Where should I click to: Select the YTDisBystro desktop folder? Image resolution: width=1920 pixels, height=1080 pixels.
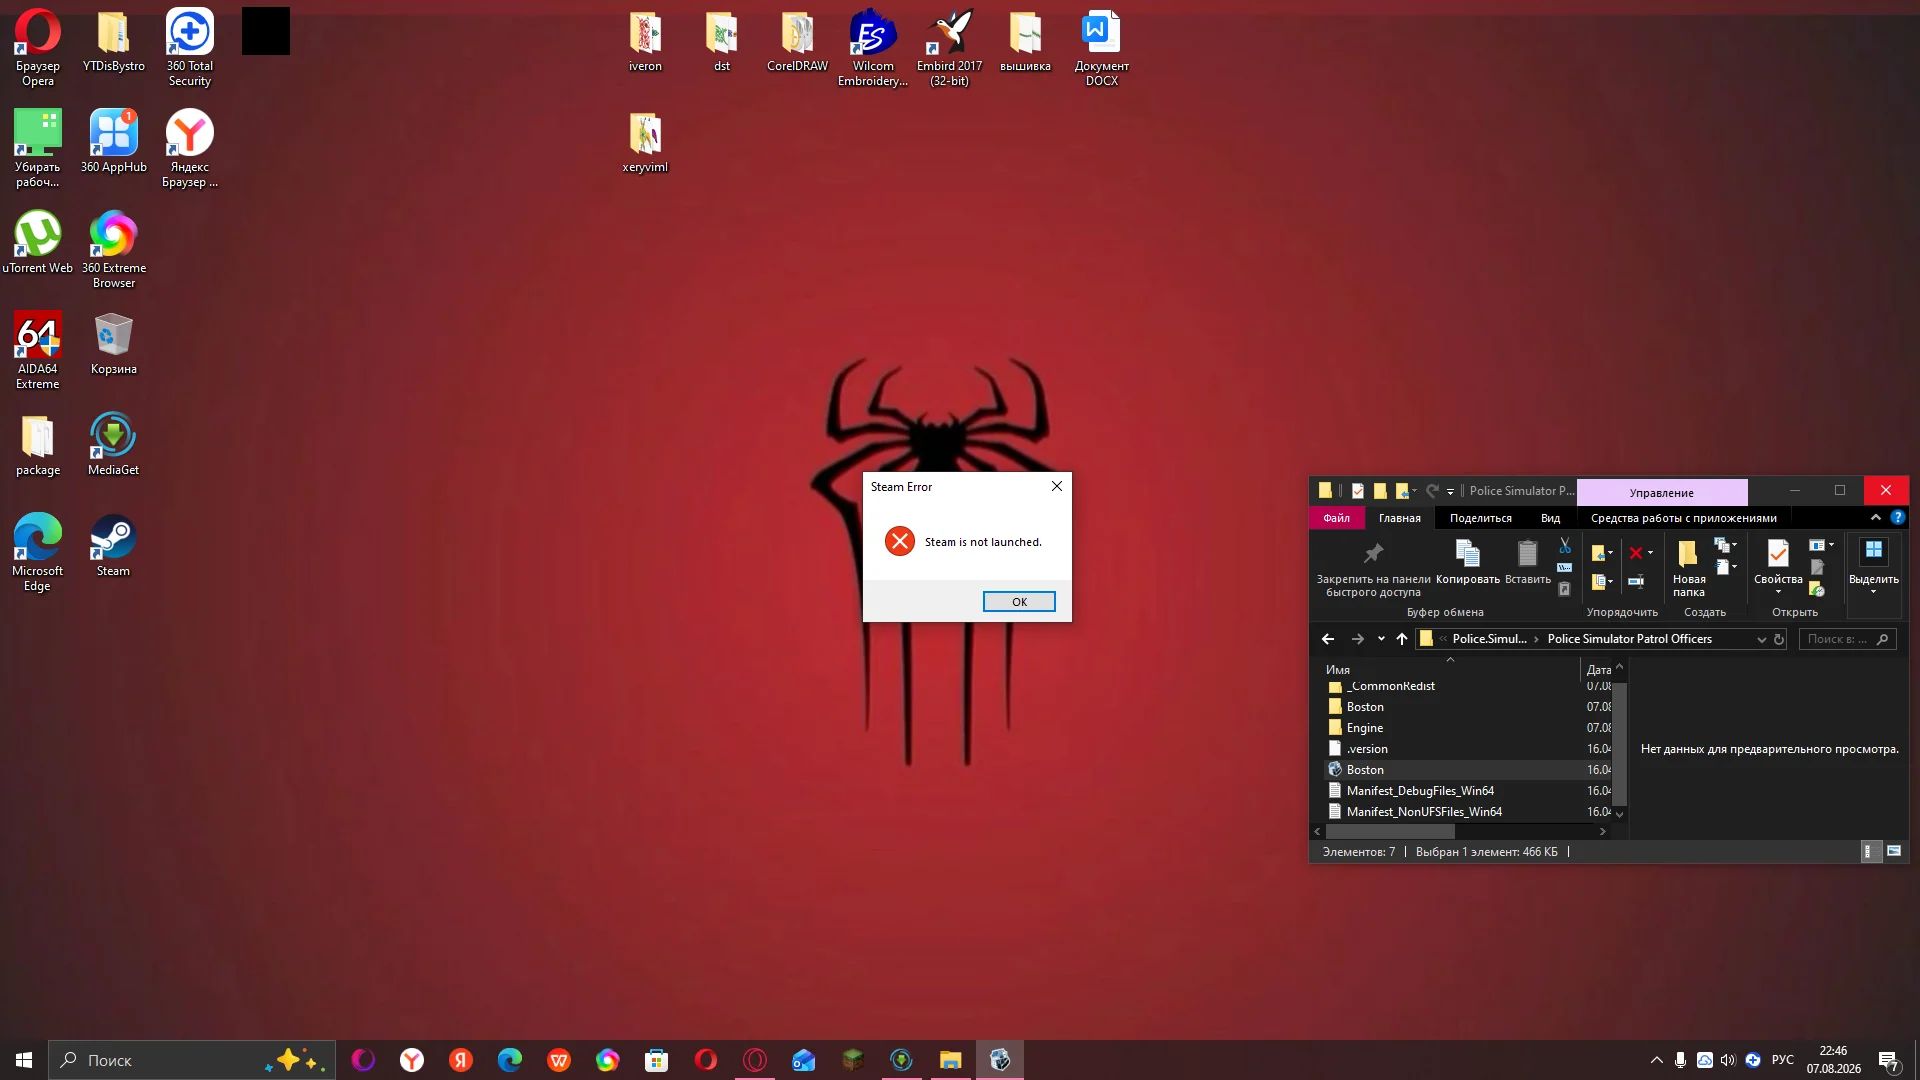(x=114, y=41)
